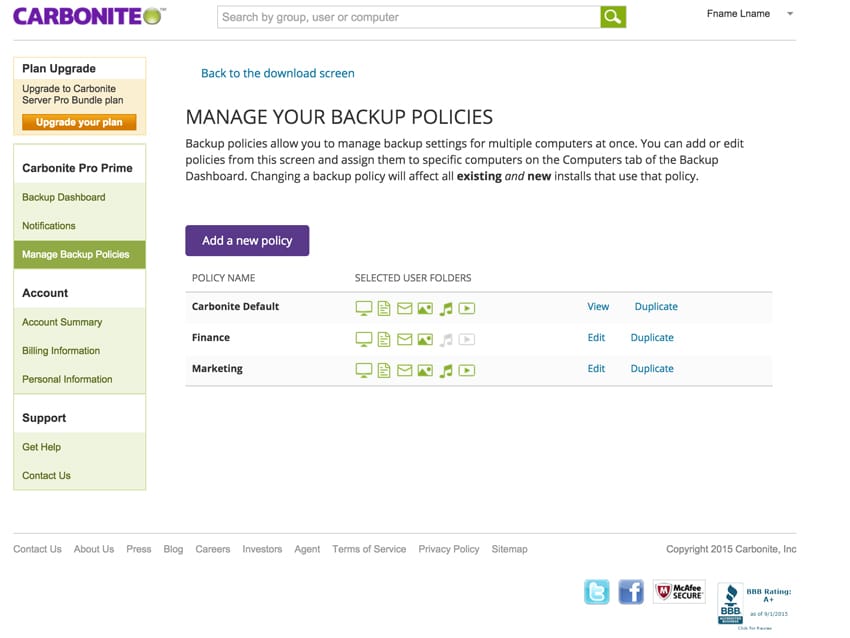The width and height of the screenshot is (850, 638).
Task: Open footer Contact Us link
Action: click(37, 549)
